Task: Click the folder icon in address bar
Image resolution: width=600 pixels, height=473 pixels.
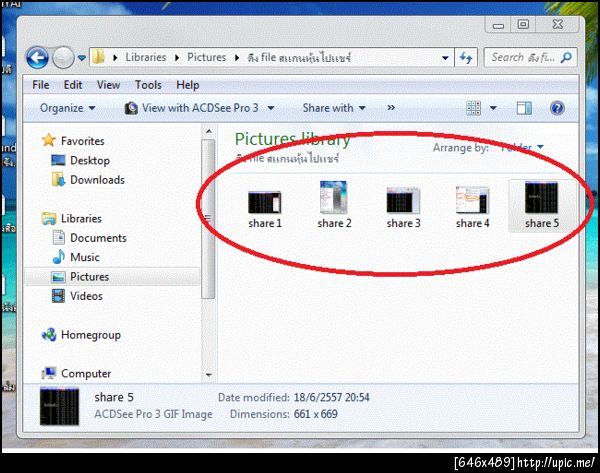Action: point(99,58)
